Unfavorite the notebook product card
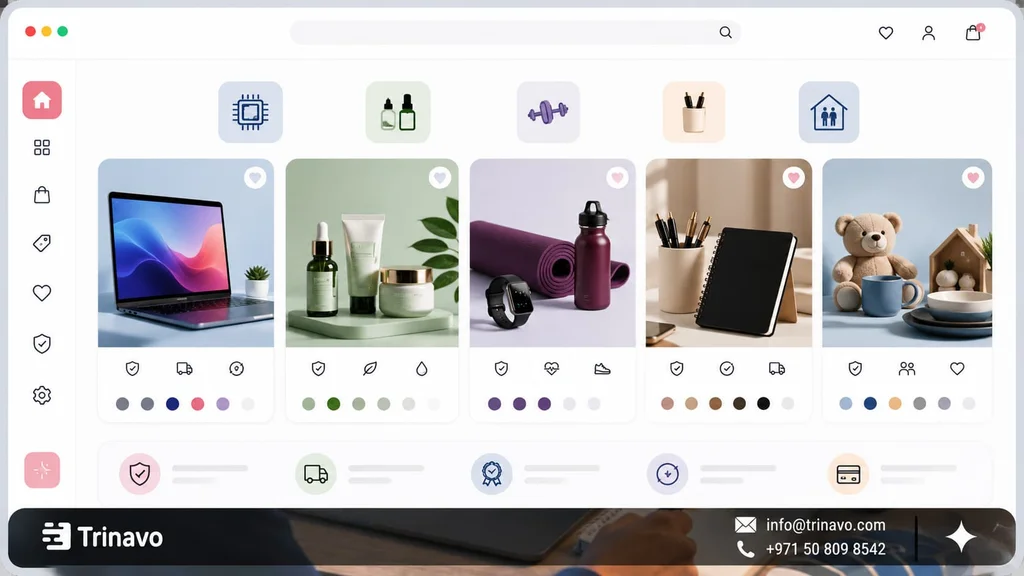1024x576 pixels. (x=793, y=178)
